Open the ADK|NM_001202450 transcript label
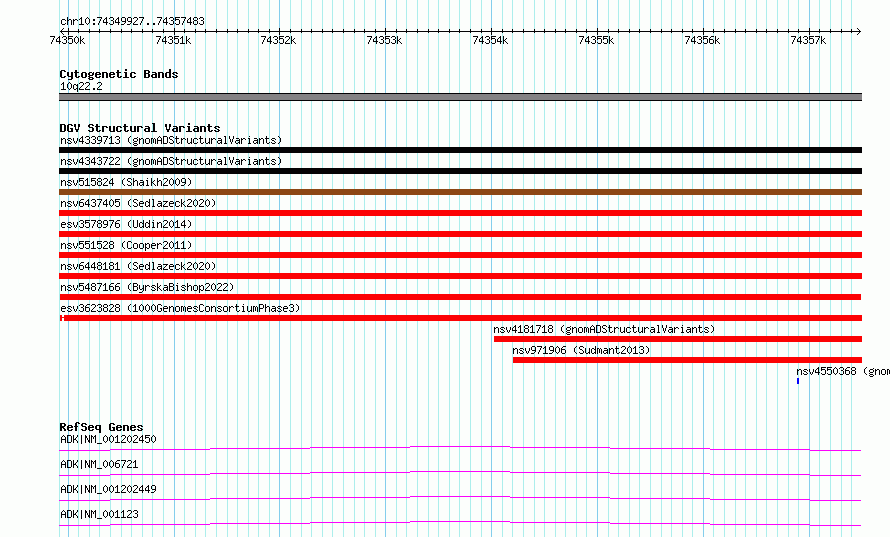This screenshot has width=890, height=537. tap(108, 439)
